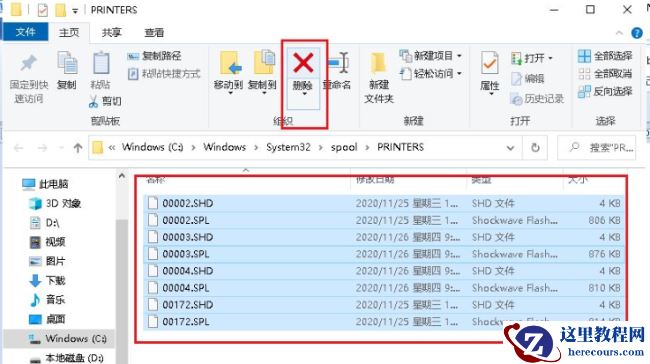Viewport: 650px width, 364px height.
Task: Select the Downloads folder in the navigation pane
Action: (x=47, y=281)
